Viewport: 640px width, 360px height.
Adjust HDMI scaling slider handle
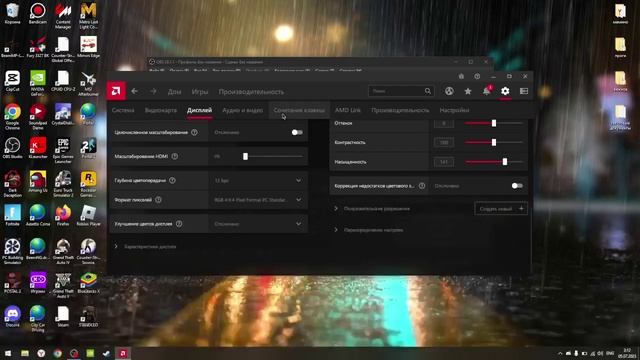tap(245, 156)
